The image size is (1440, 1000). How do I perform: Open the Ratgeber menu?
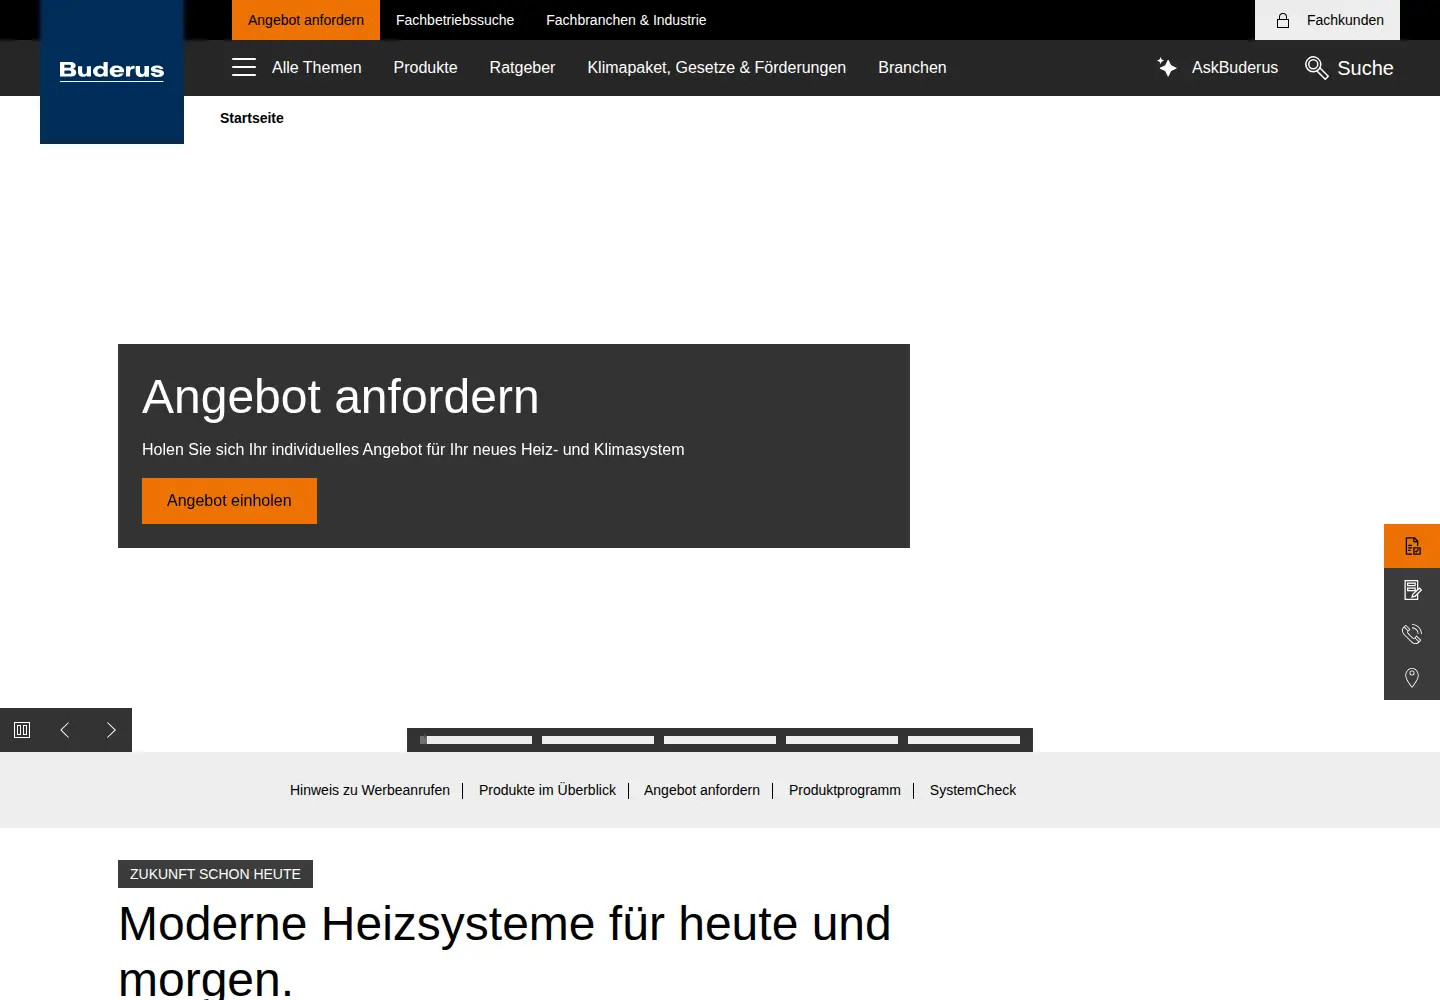click(522, 67)
